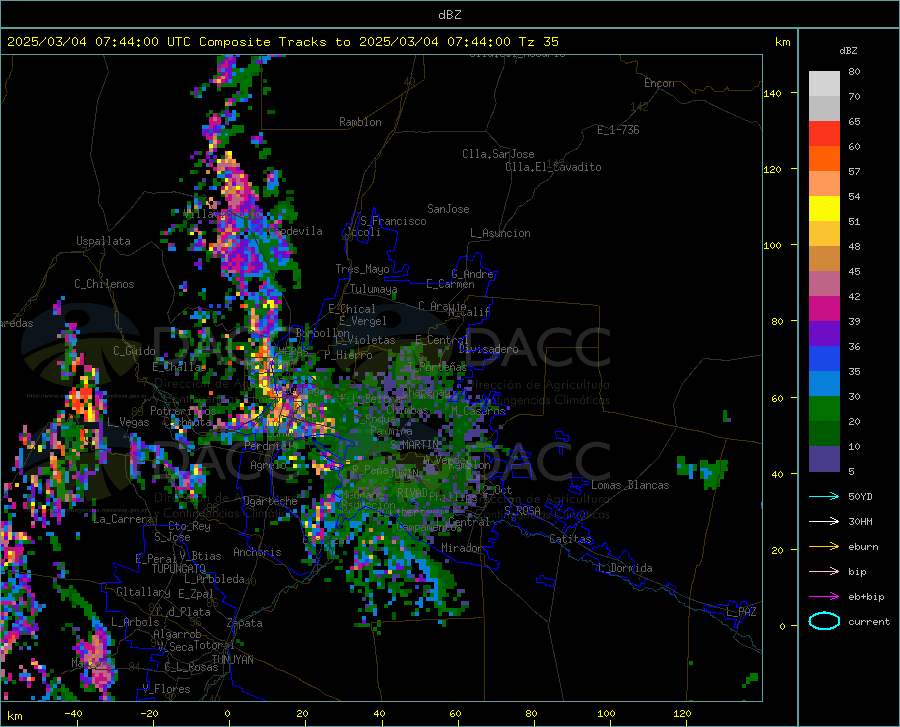The image size is (900, 727).
Task: Click the Ugarteche place label
Action: pyautogui.click(x=270, y=501)
